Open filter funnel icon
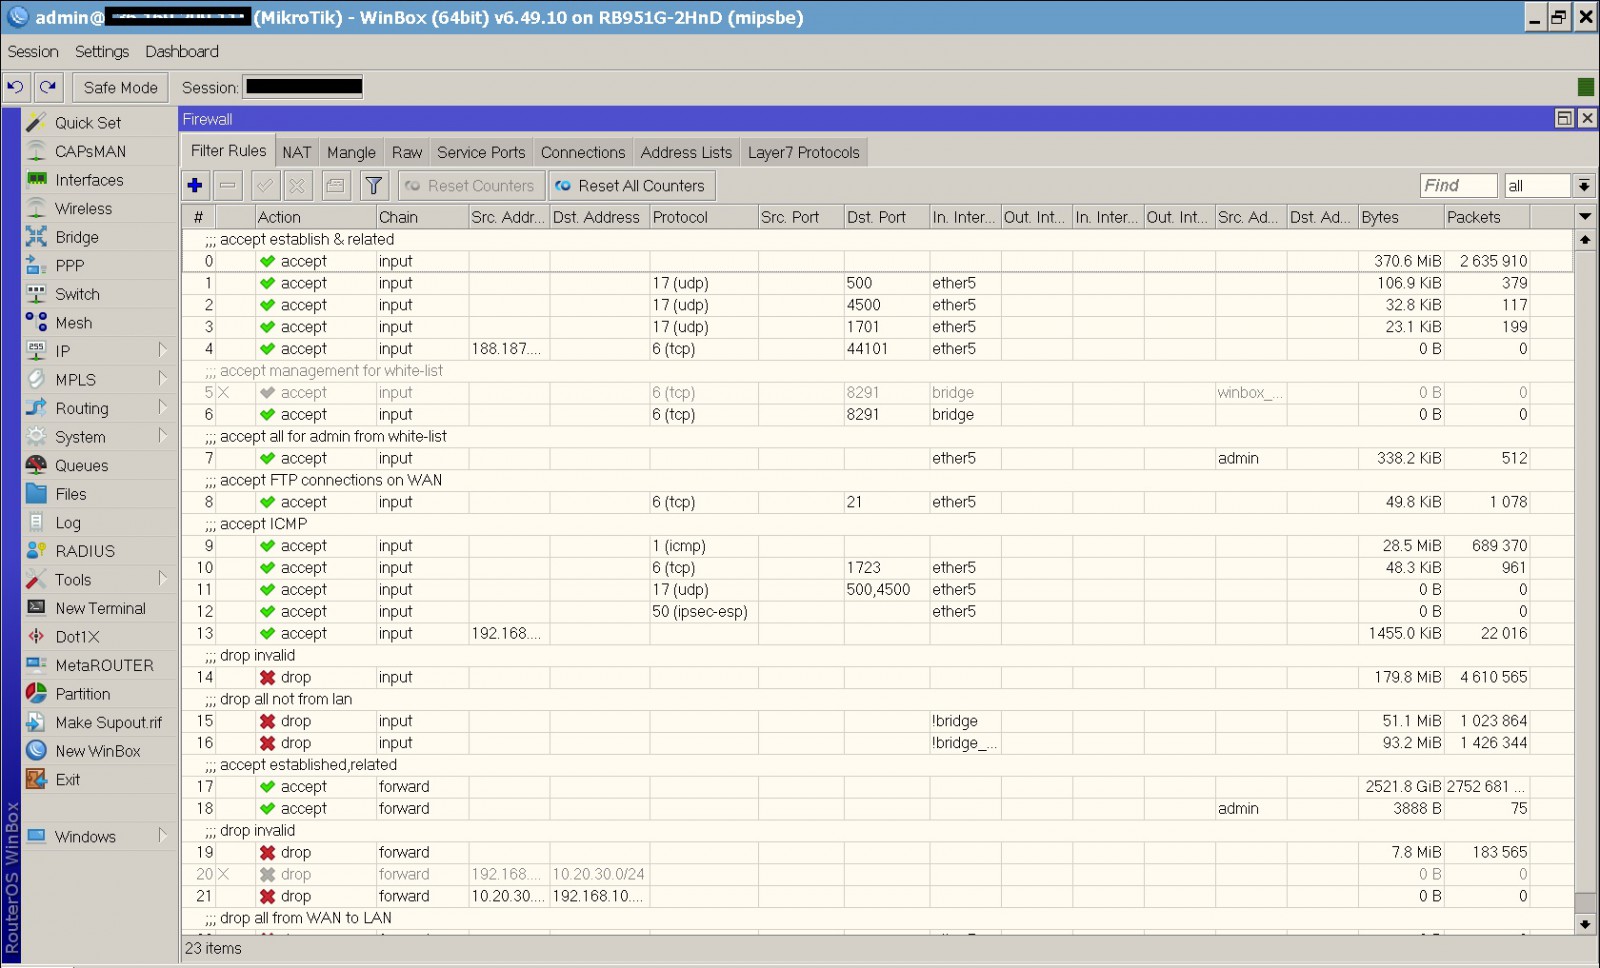Screen dimensions: 1600x968 tap(373, 185)
